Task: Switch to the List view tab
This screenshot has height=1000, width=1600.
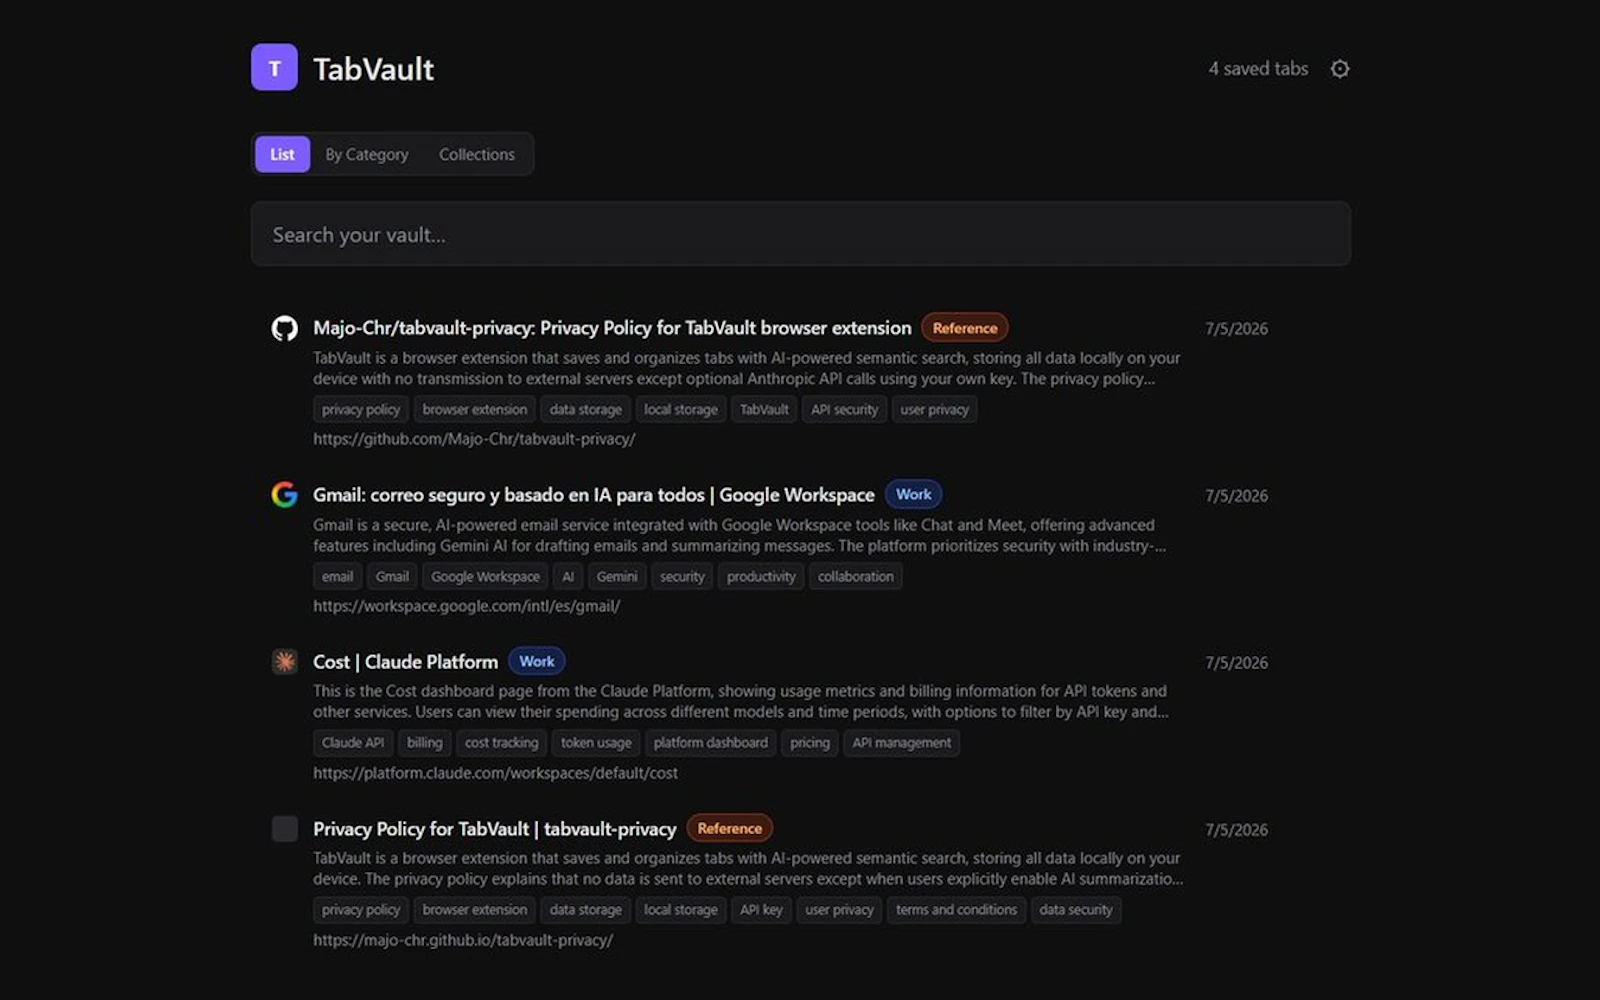Action: coord(282,154)
